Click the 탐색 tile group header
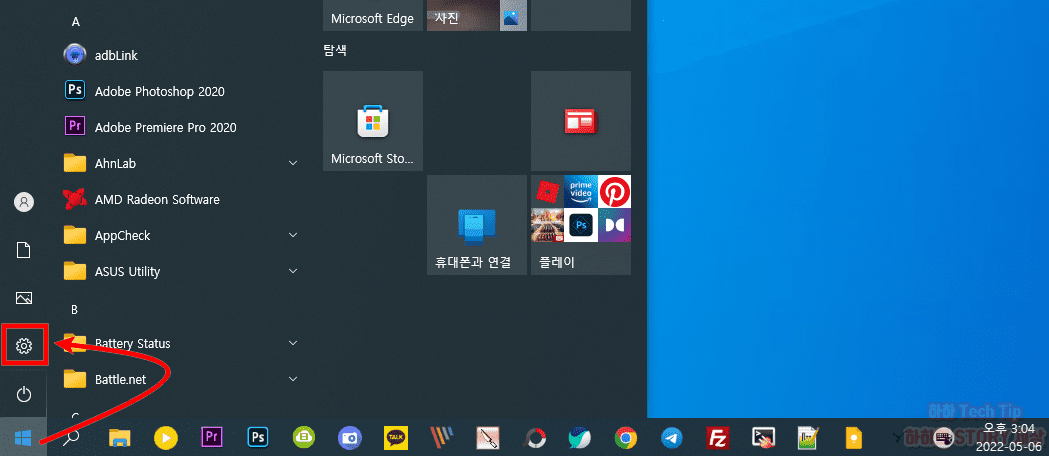1049x456 pixels. click(335, 50)
